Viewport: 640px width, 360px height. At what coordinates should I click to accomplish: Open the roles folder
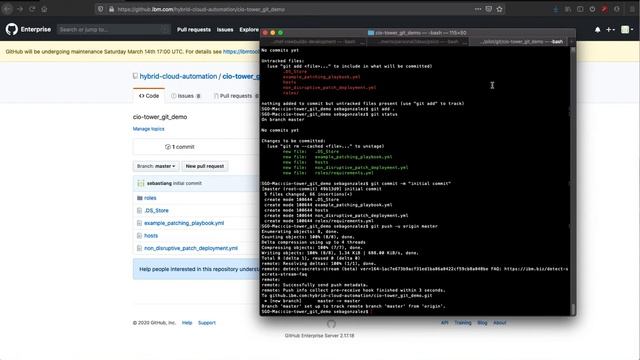click(x=150, y=198)
